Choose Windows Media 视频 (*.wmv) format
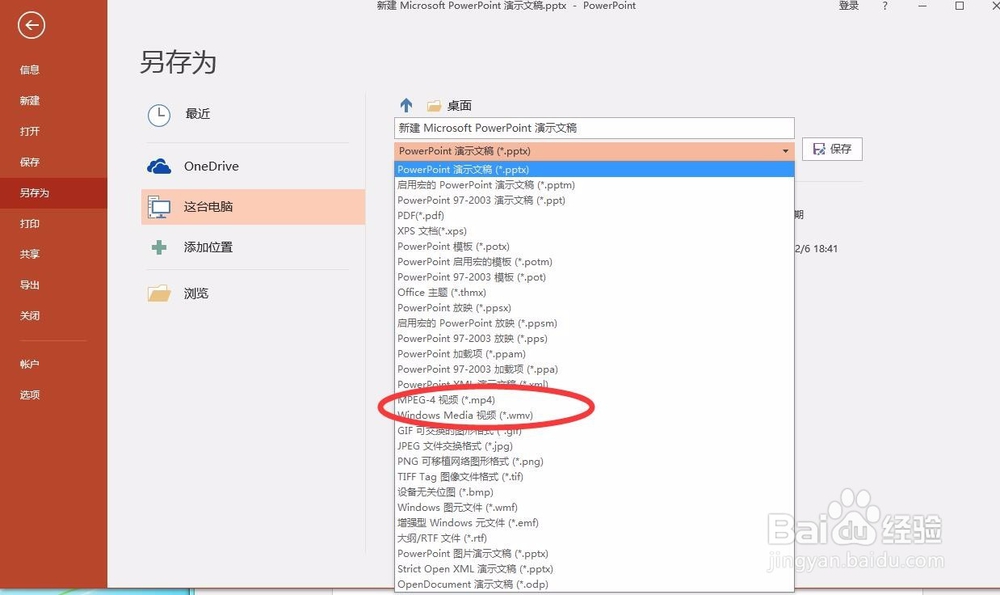 594,415
